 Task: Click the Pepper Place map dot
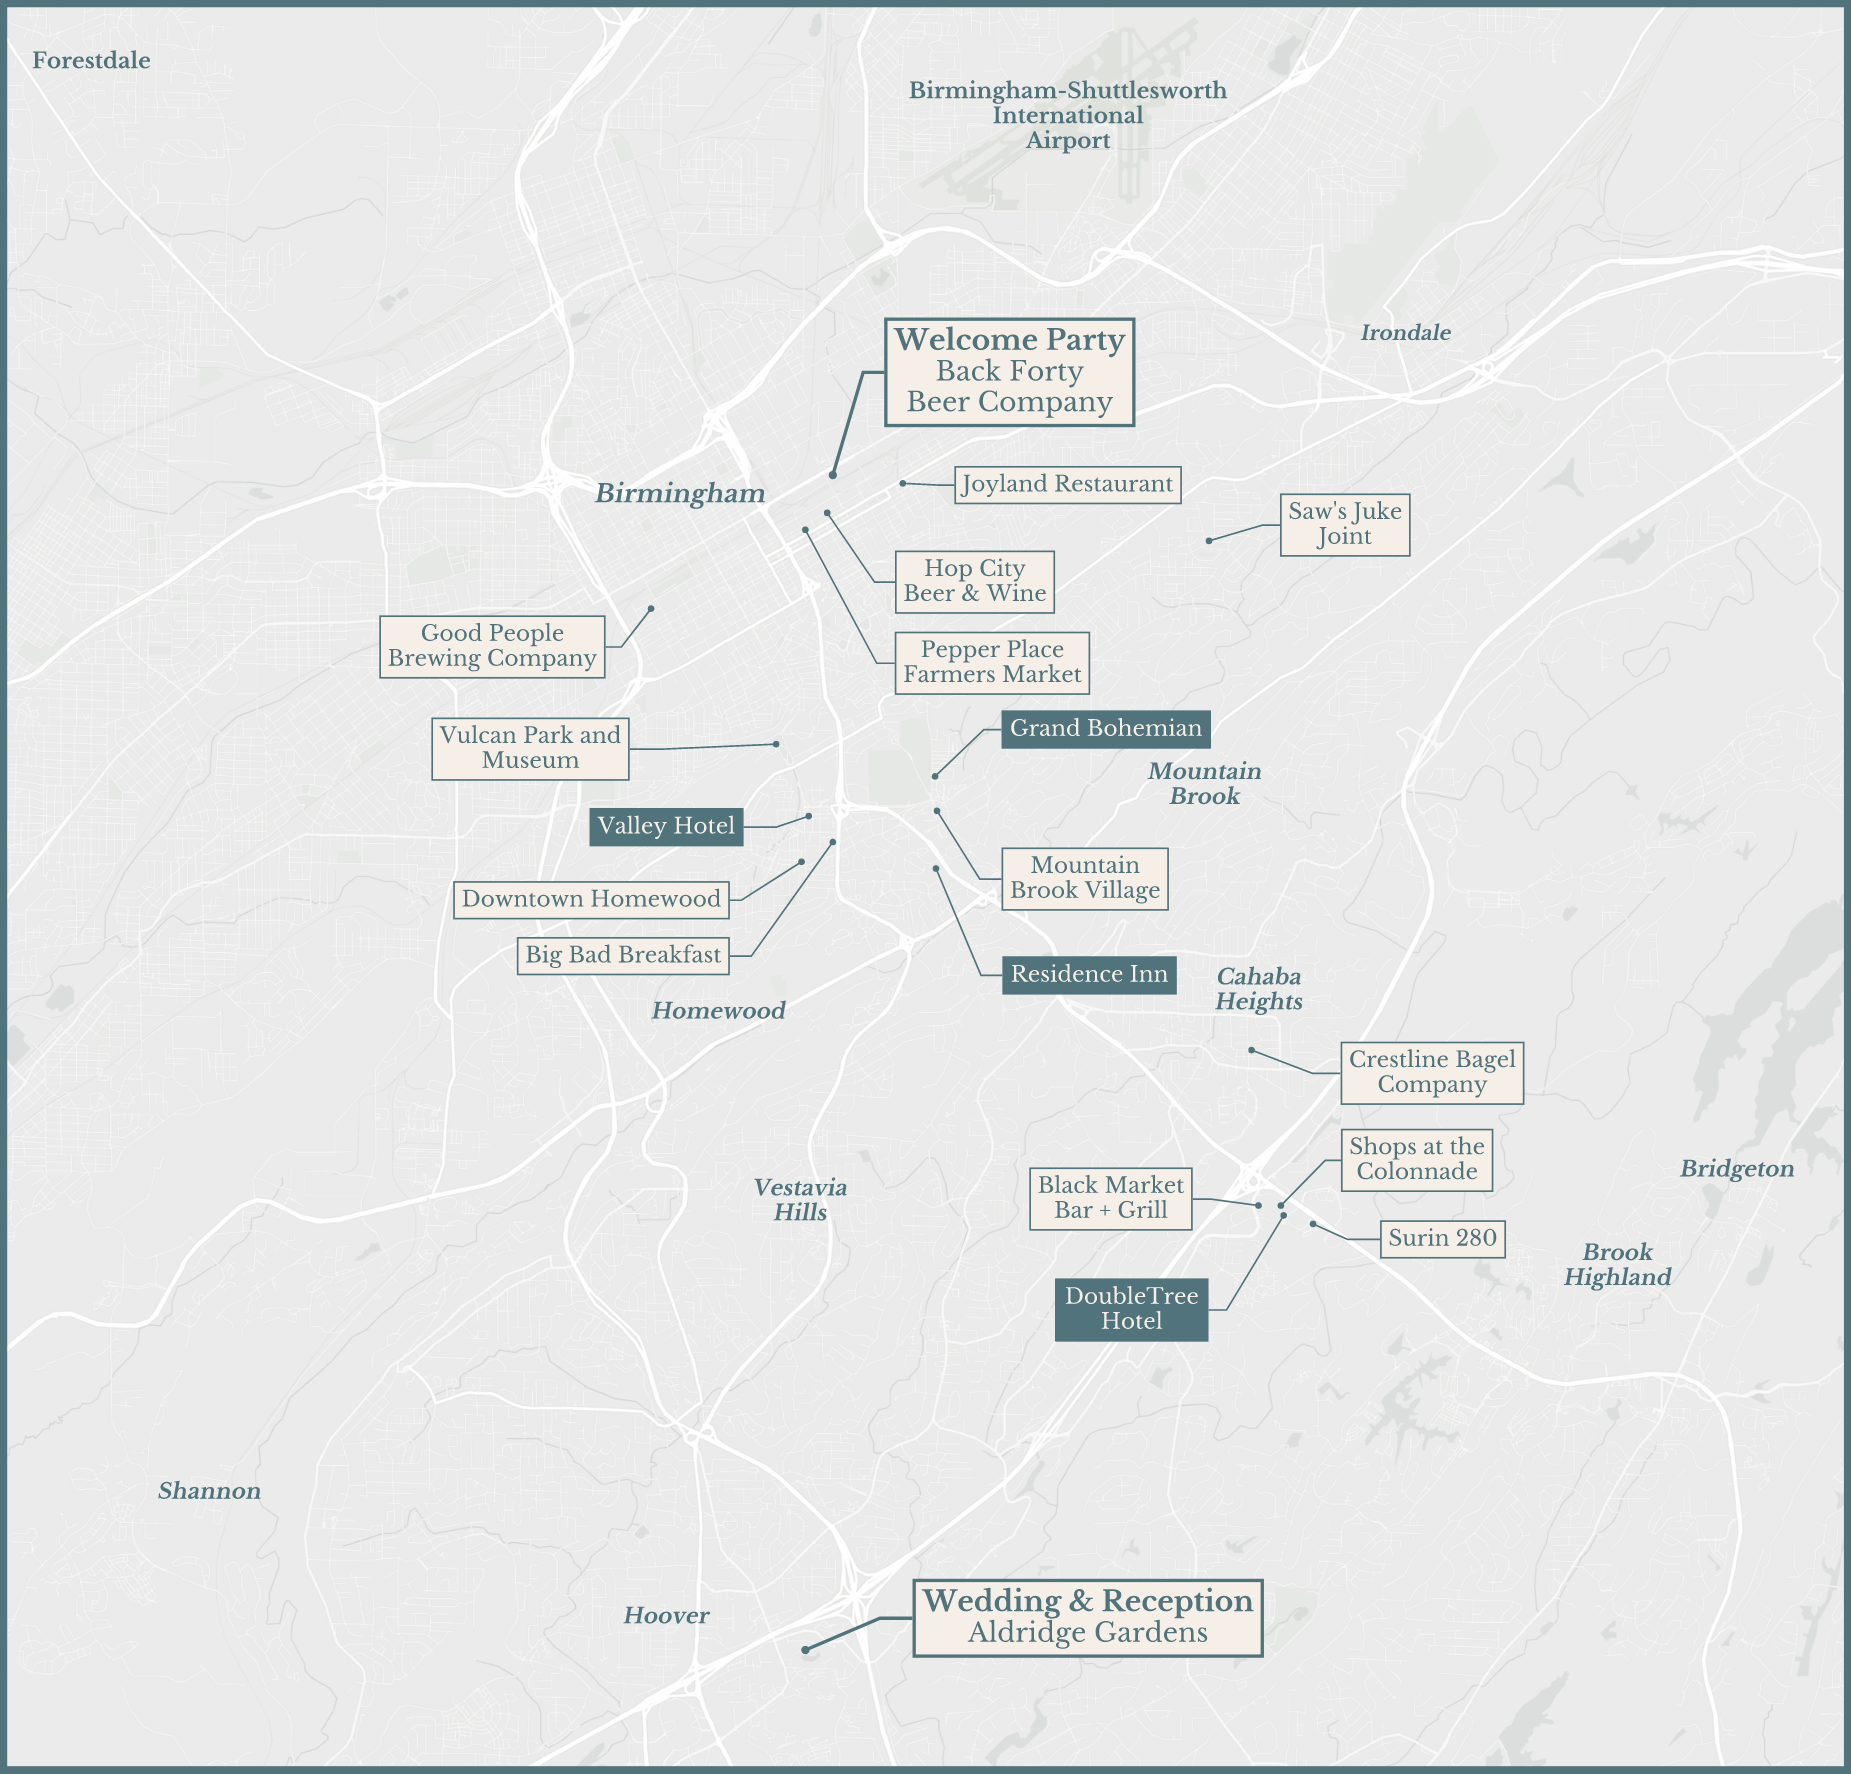click(x=805, y=530)
